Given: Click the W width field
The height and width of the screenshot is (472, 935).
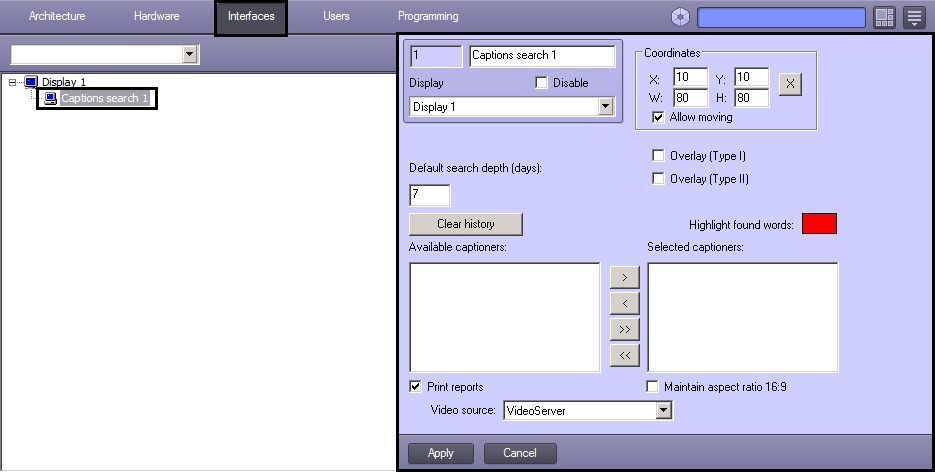Looking at the screenshot, I should pos(691,98).
